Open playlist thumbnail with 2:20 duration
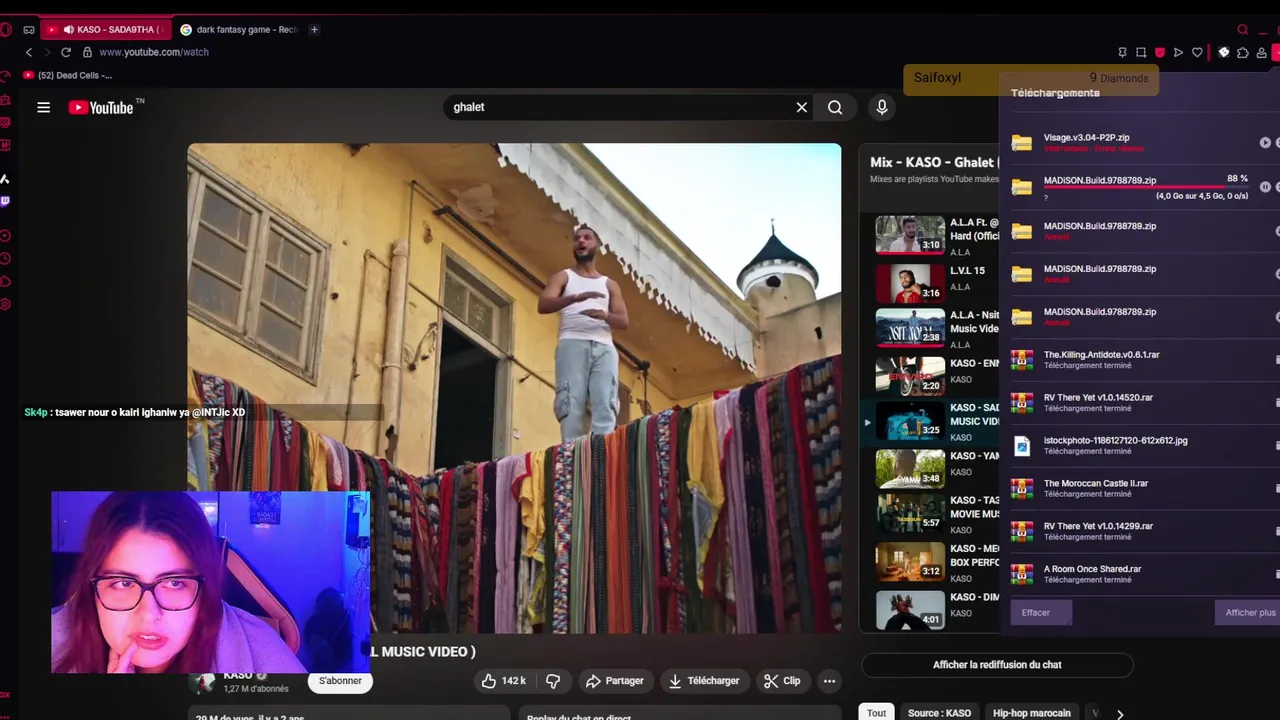This screenshot has height=720, width=1280. [x=910, y=376]
